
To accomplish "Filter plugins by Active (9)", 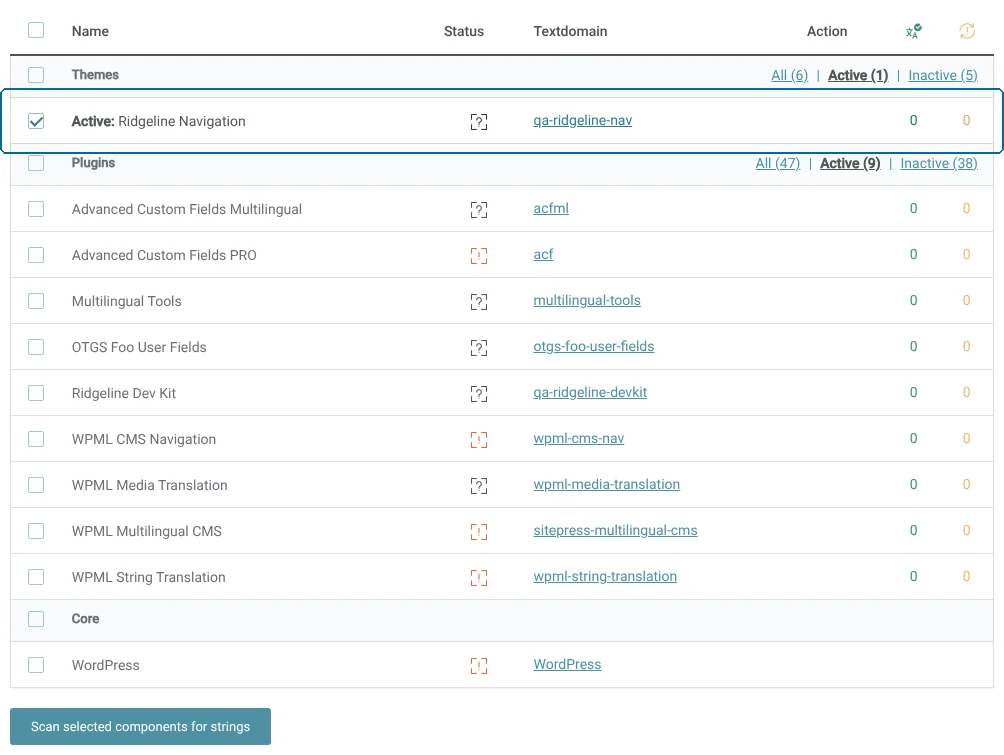I will click(x=850, y=163).
